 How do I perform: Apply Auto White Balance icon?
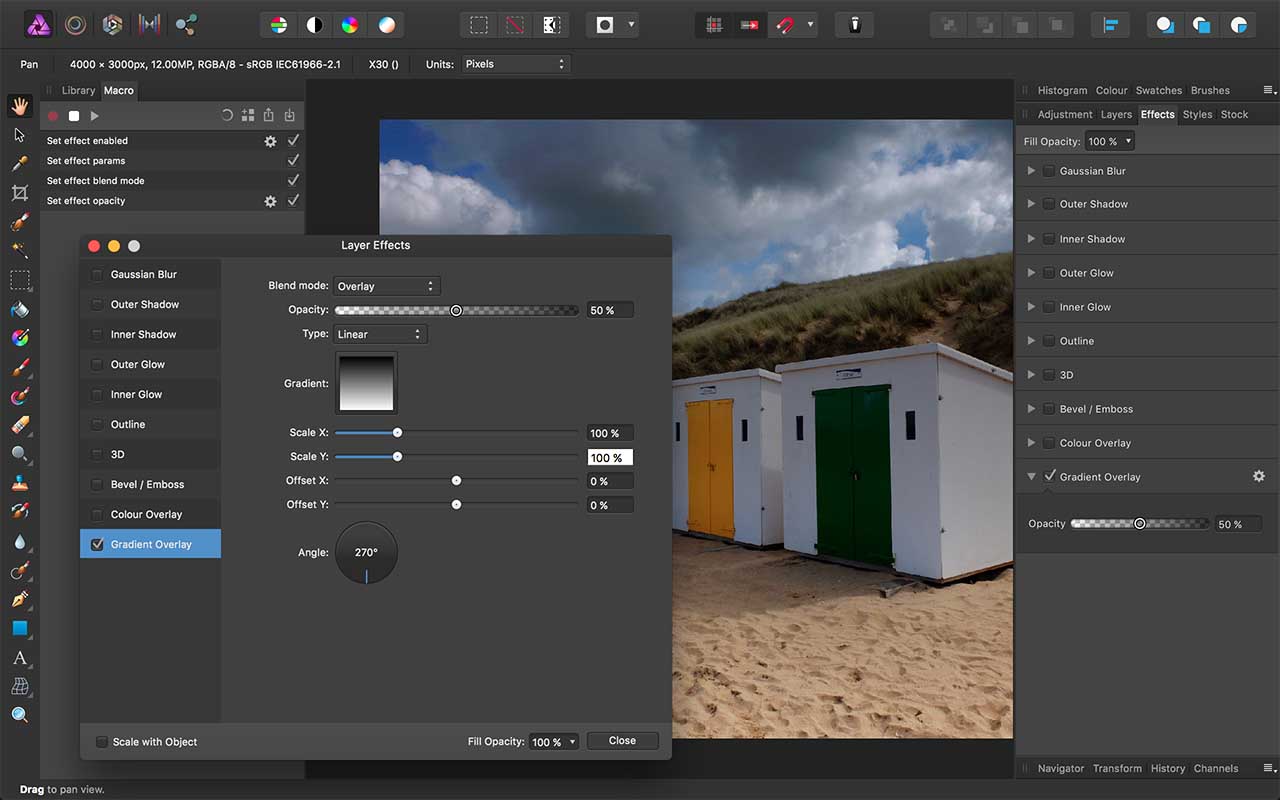[386, 25]
